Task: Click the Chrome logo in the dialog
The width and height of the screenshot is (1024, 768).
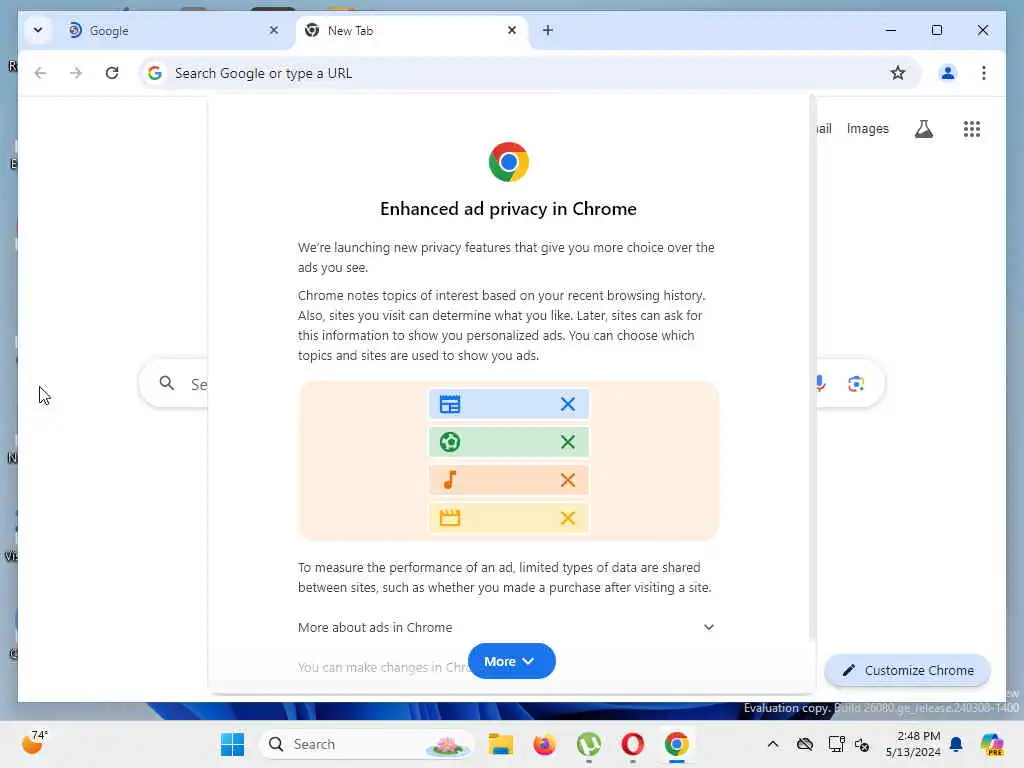Action: [509, 162]
